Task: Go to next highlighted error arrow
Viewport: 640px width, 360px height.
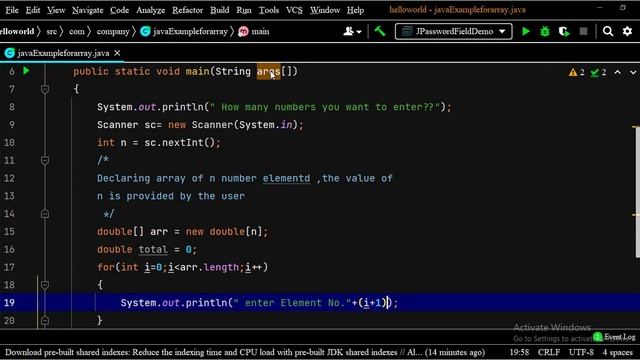Action: coord(633,72)
